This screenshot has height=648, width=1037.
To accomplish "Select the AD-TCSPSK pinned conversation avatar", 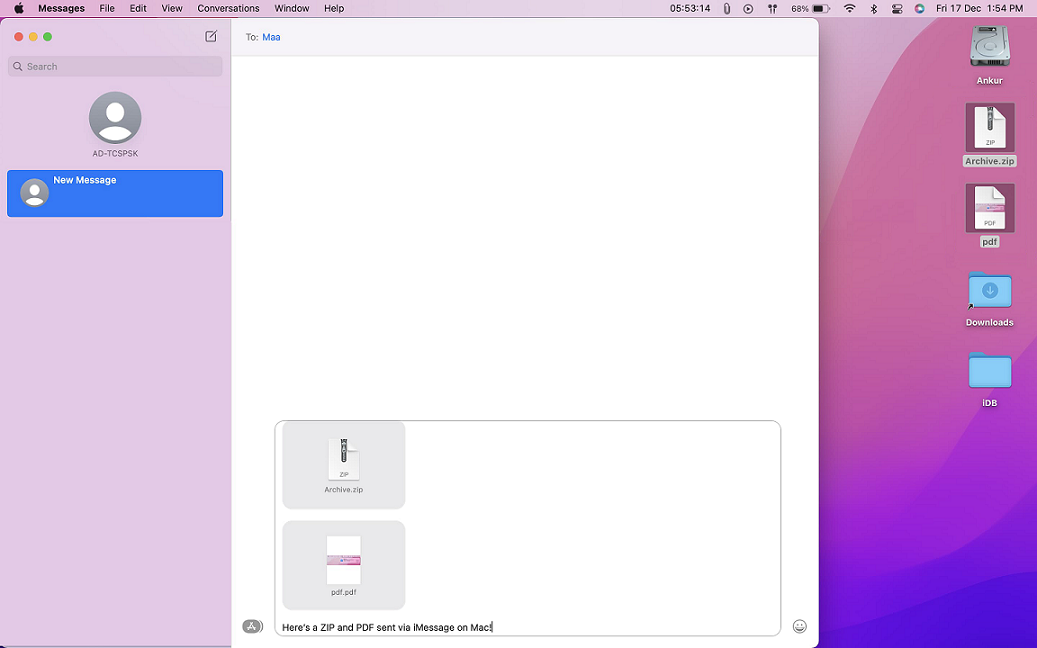I will (115, 118).
